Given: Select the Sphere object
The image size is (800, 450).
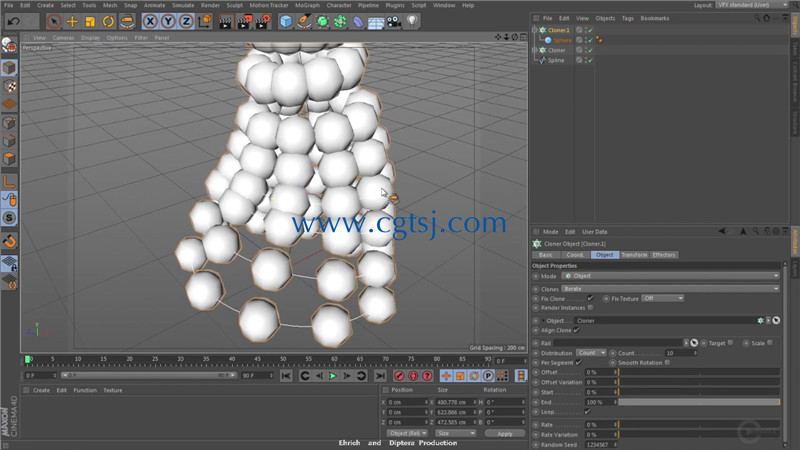Looking at the screenshot, I should tap(562, 40).
